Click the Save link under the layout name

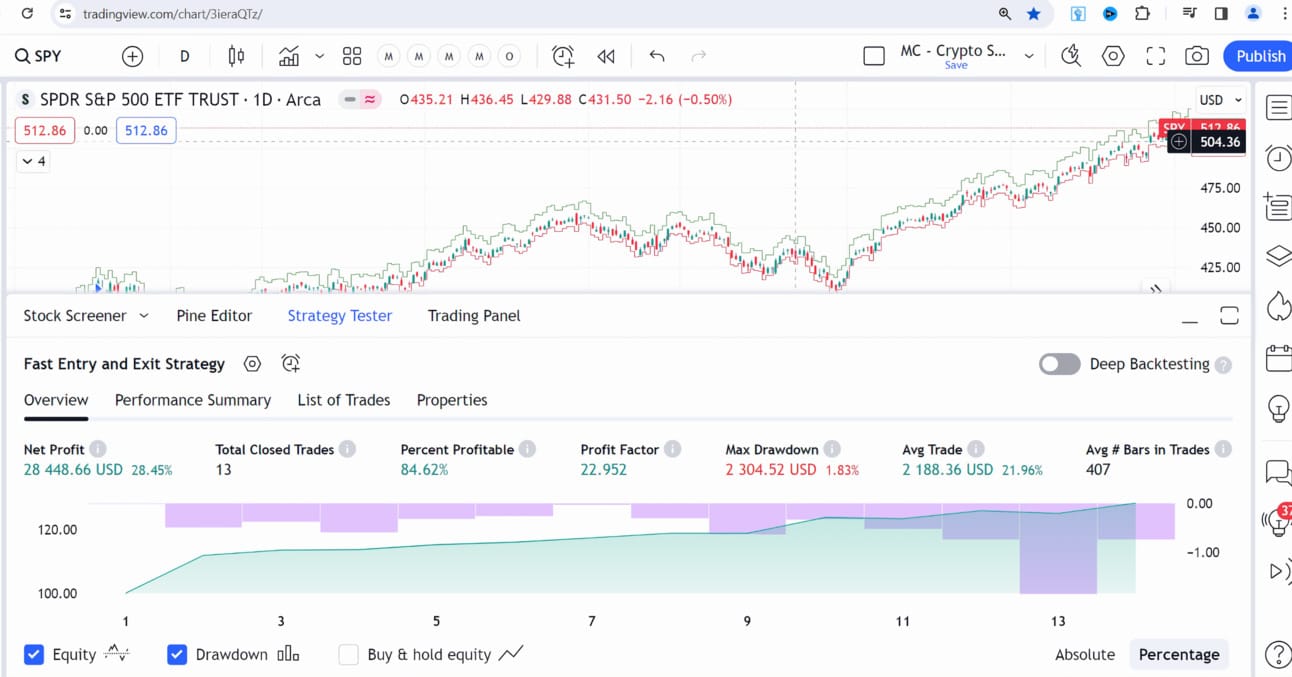(x=956, y=65)
